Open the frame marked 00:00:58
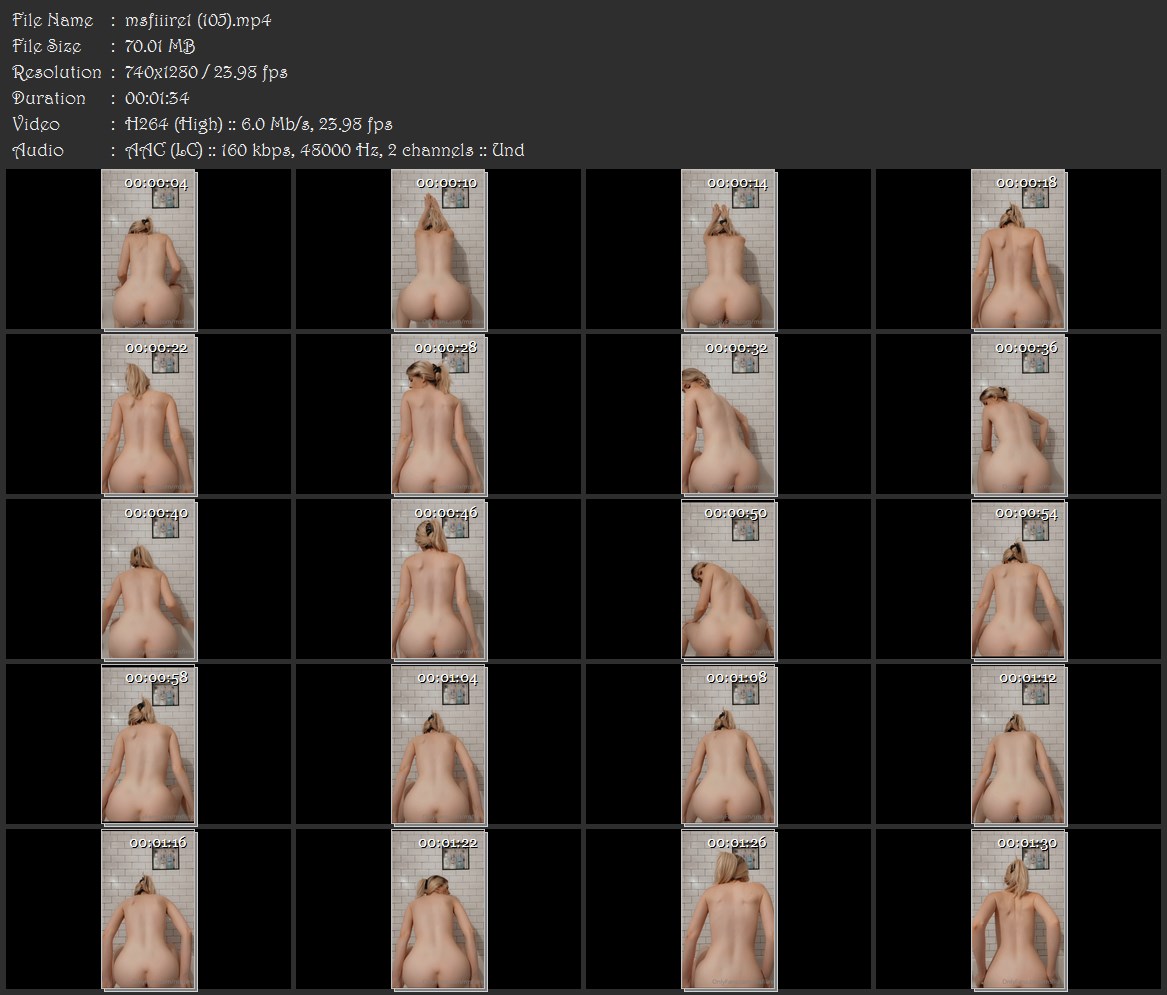The height and width of the screenshot is (995, 1167). click(149, 744)
